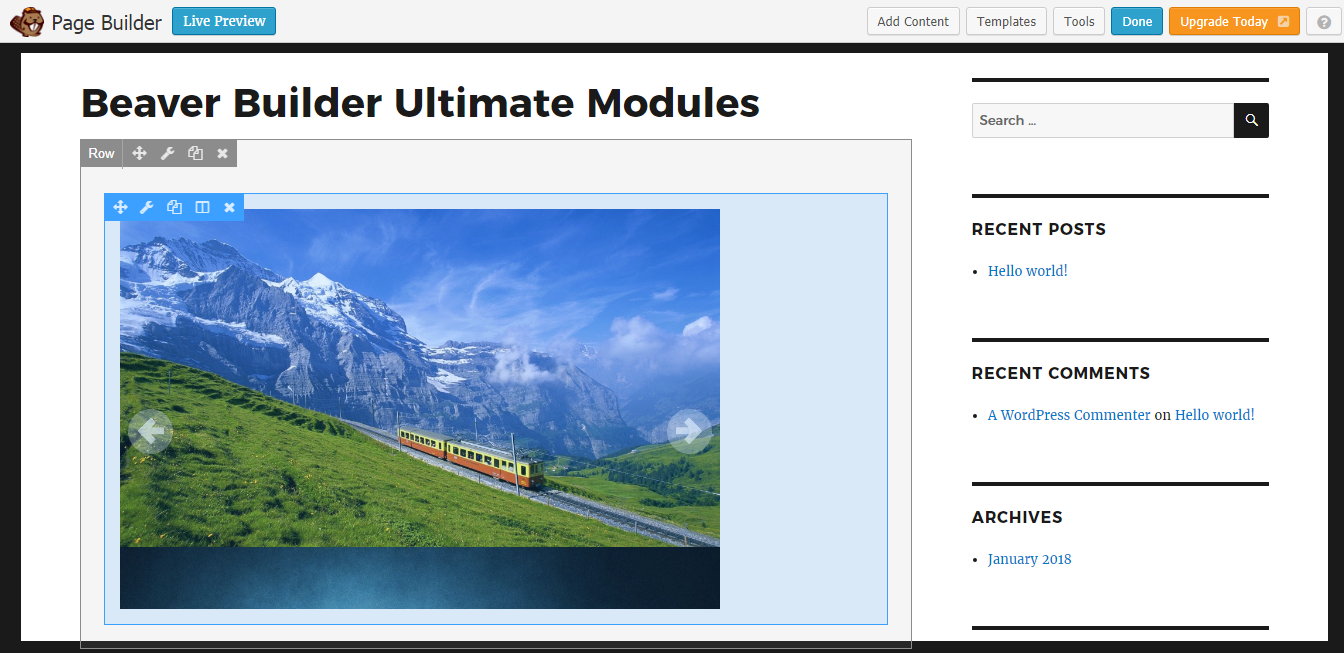Duplicate the slider module
1344x653 pixels.
[x=174, y=207]
